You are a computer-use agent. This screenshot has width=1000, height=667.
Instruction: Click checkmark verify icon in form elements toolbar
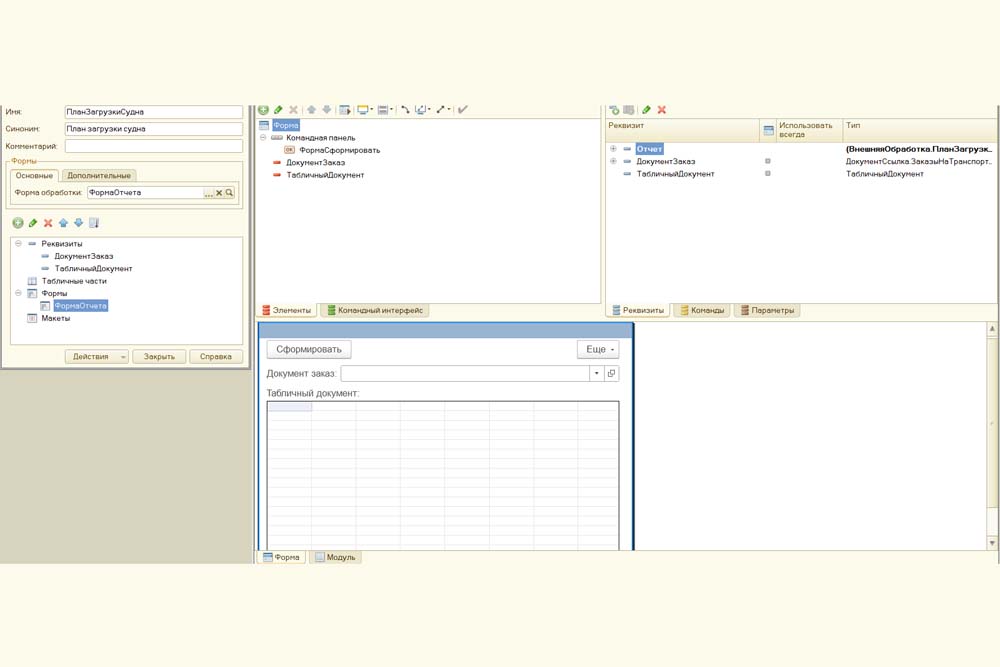pos(463,109)
